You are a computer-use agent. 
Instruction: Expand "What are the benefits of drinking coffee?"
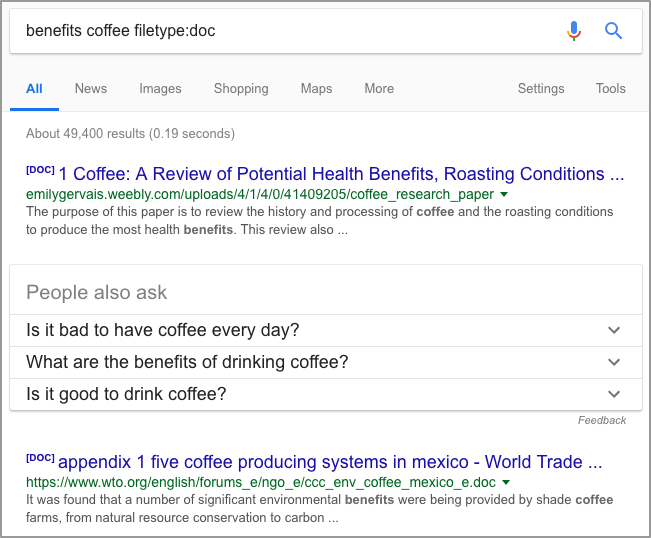pos(326,362)
